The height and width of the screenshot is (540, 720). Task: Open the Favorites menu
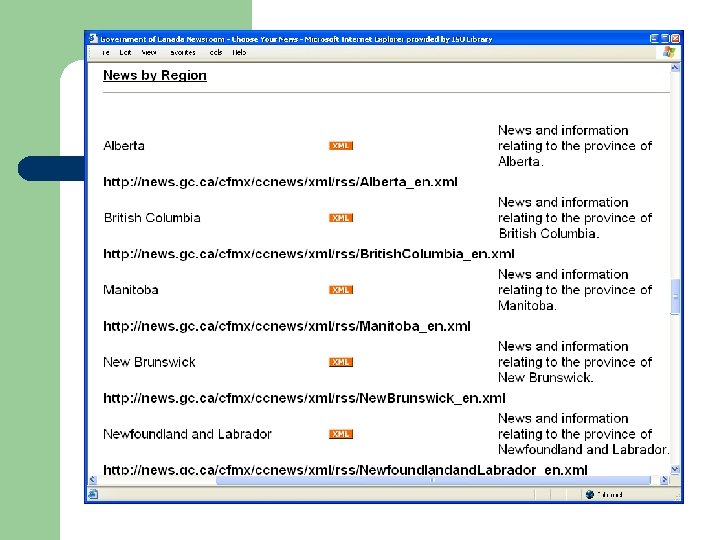pyautogui.click(x=183, y=52)
